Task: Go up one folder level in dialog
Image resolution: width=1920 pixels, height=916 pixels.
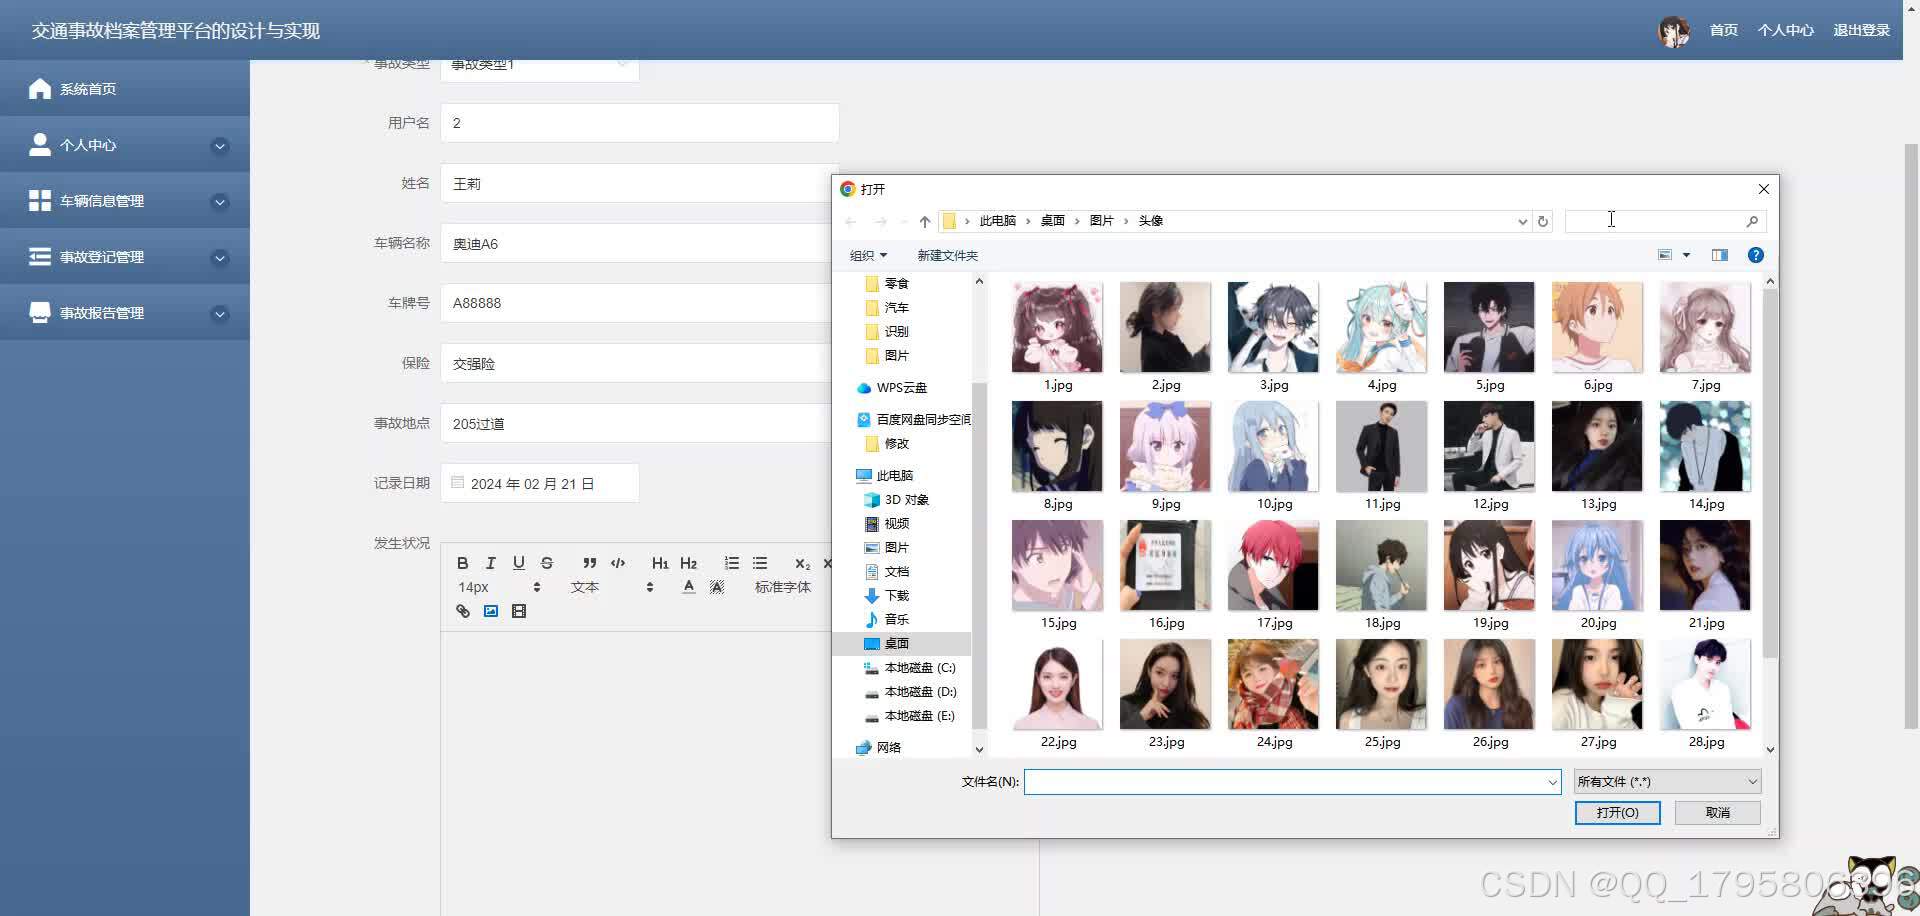Action: [x=924, y=221]
